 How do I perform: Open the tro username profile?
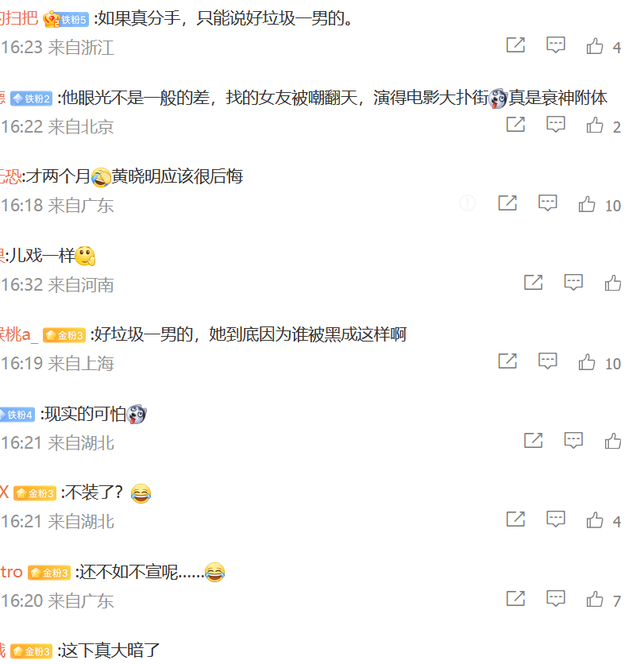click(11, 572)
